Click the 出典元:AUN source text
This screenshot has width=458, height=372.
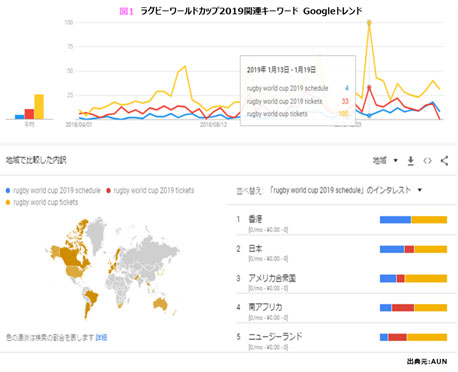pos(427,361)
